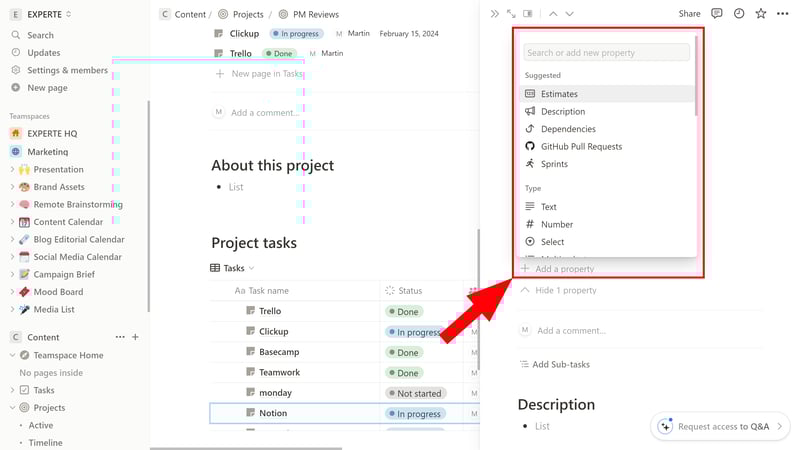Select Dependencies suggested property
The image size is (800, 450).
click(x=607, y=129)
